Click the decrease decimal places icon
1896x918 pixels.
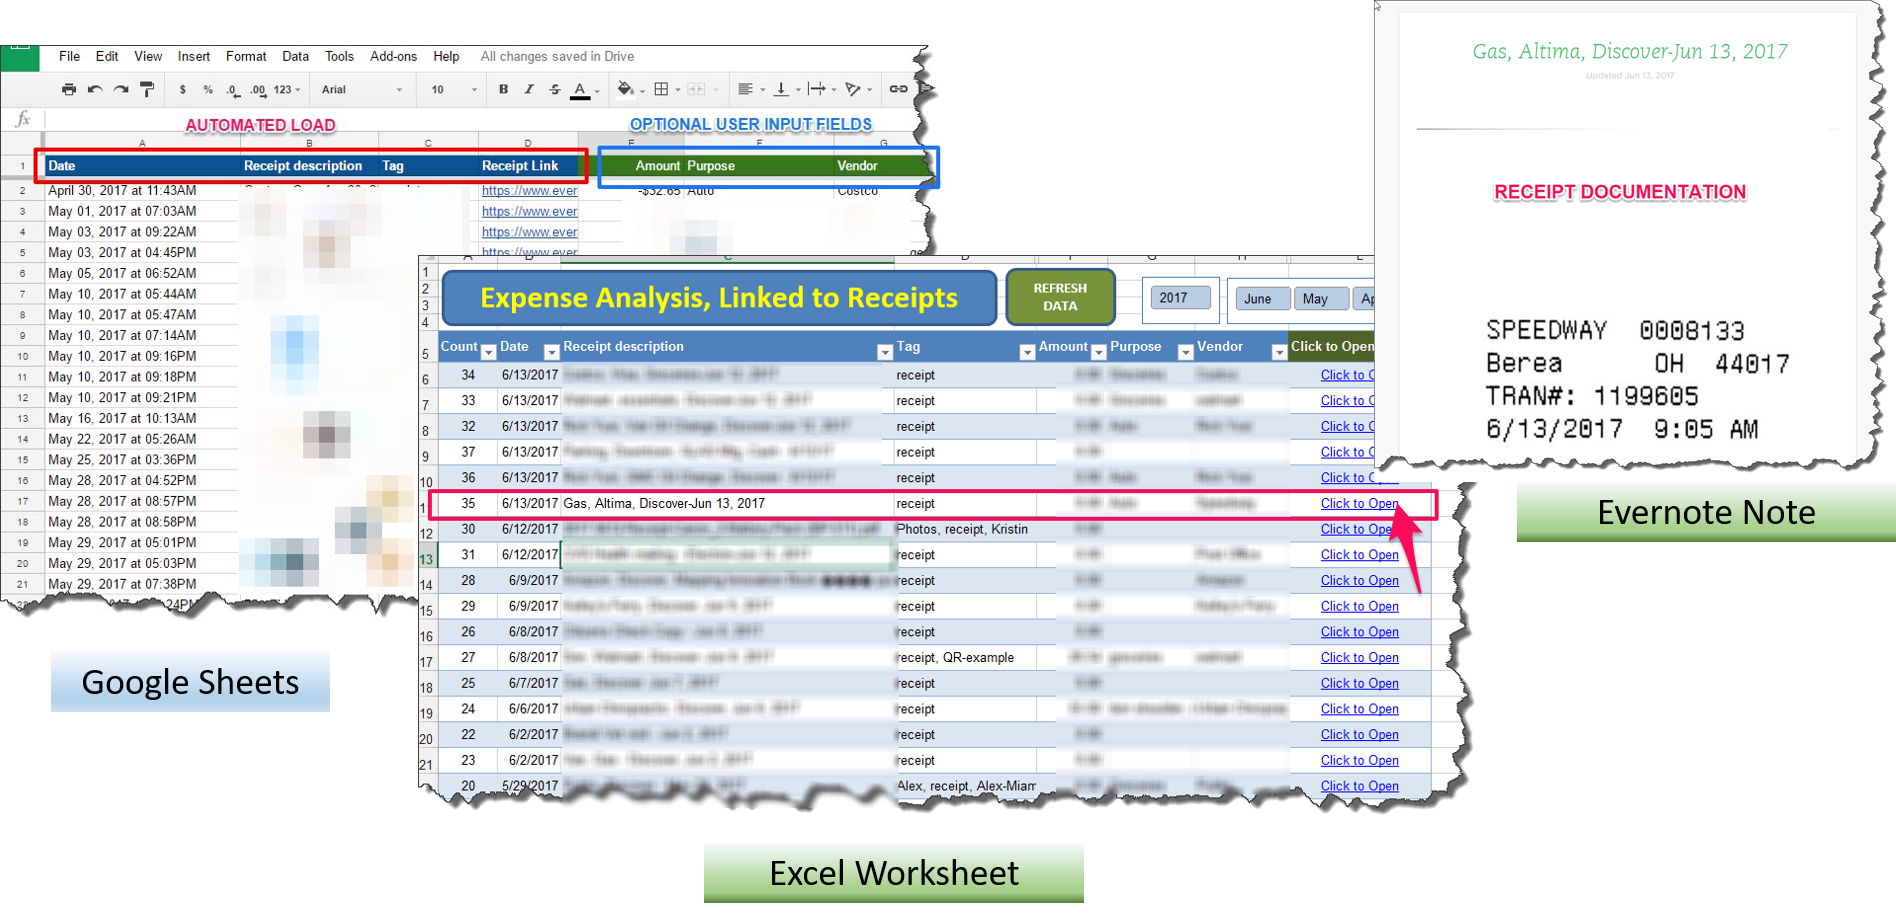pos(233,90)
